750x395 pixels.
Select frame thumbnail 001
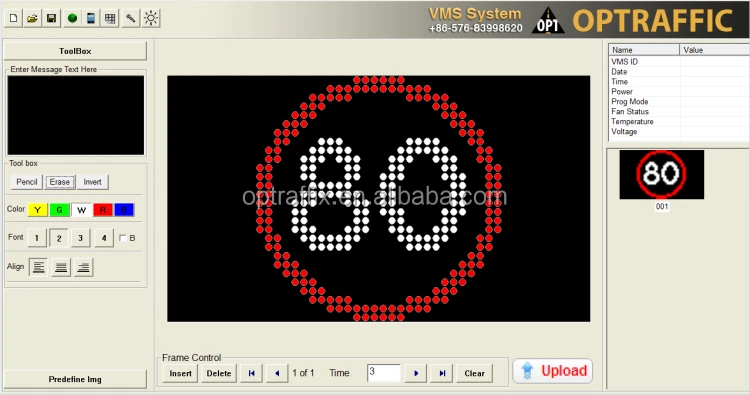[662, 175]
